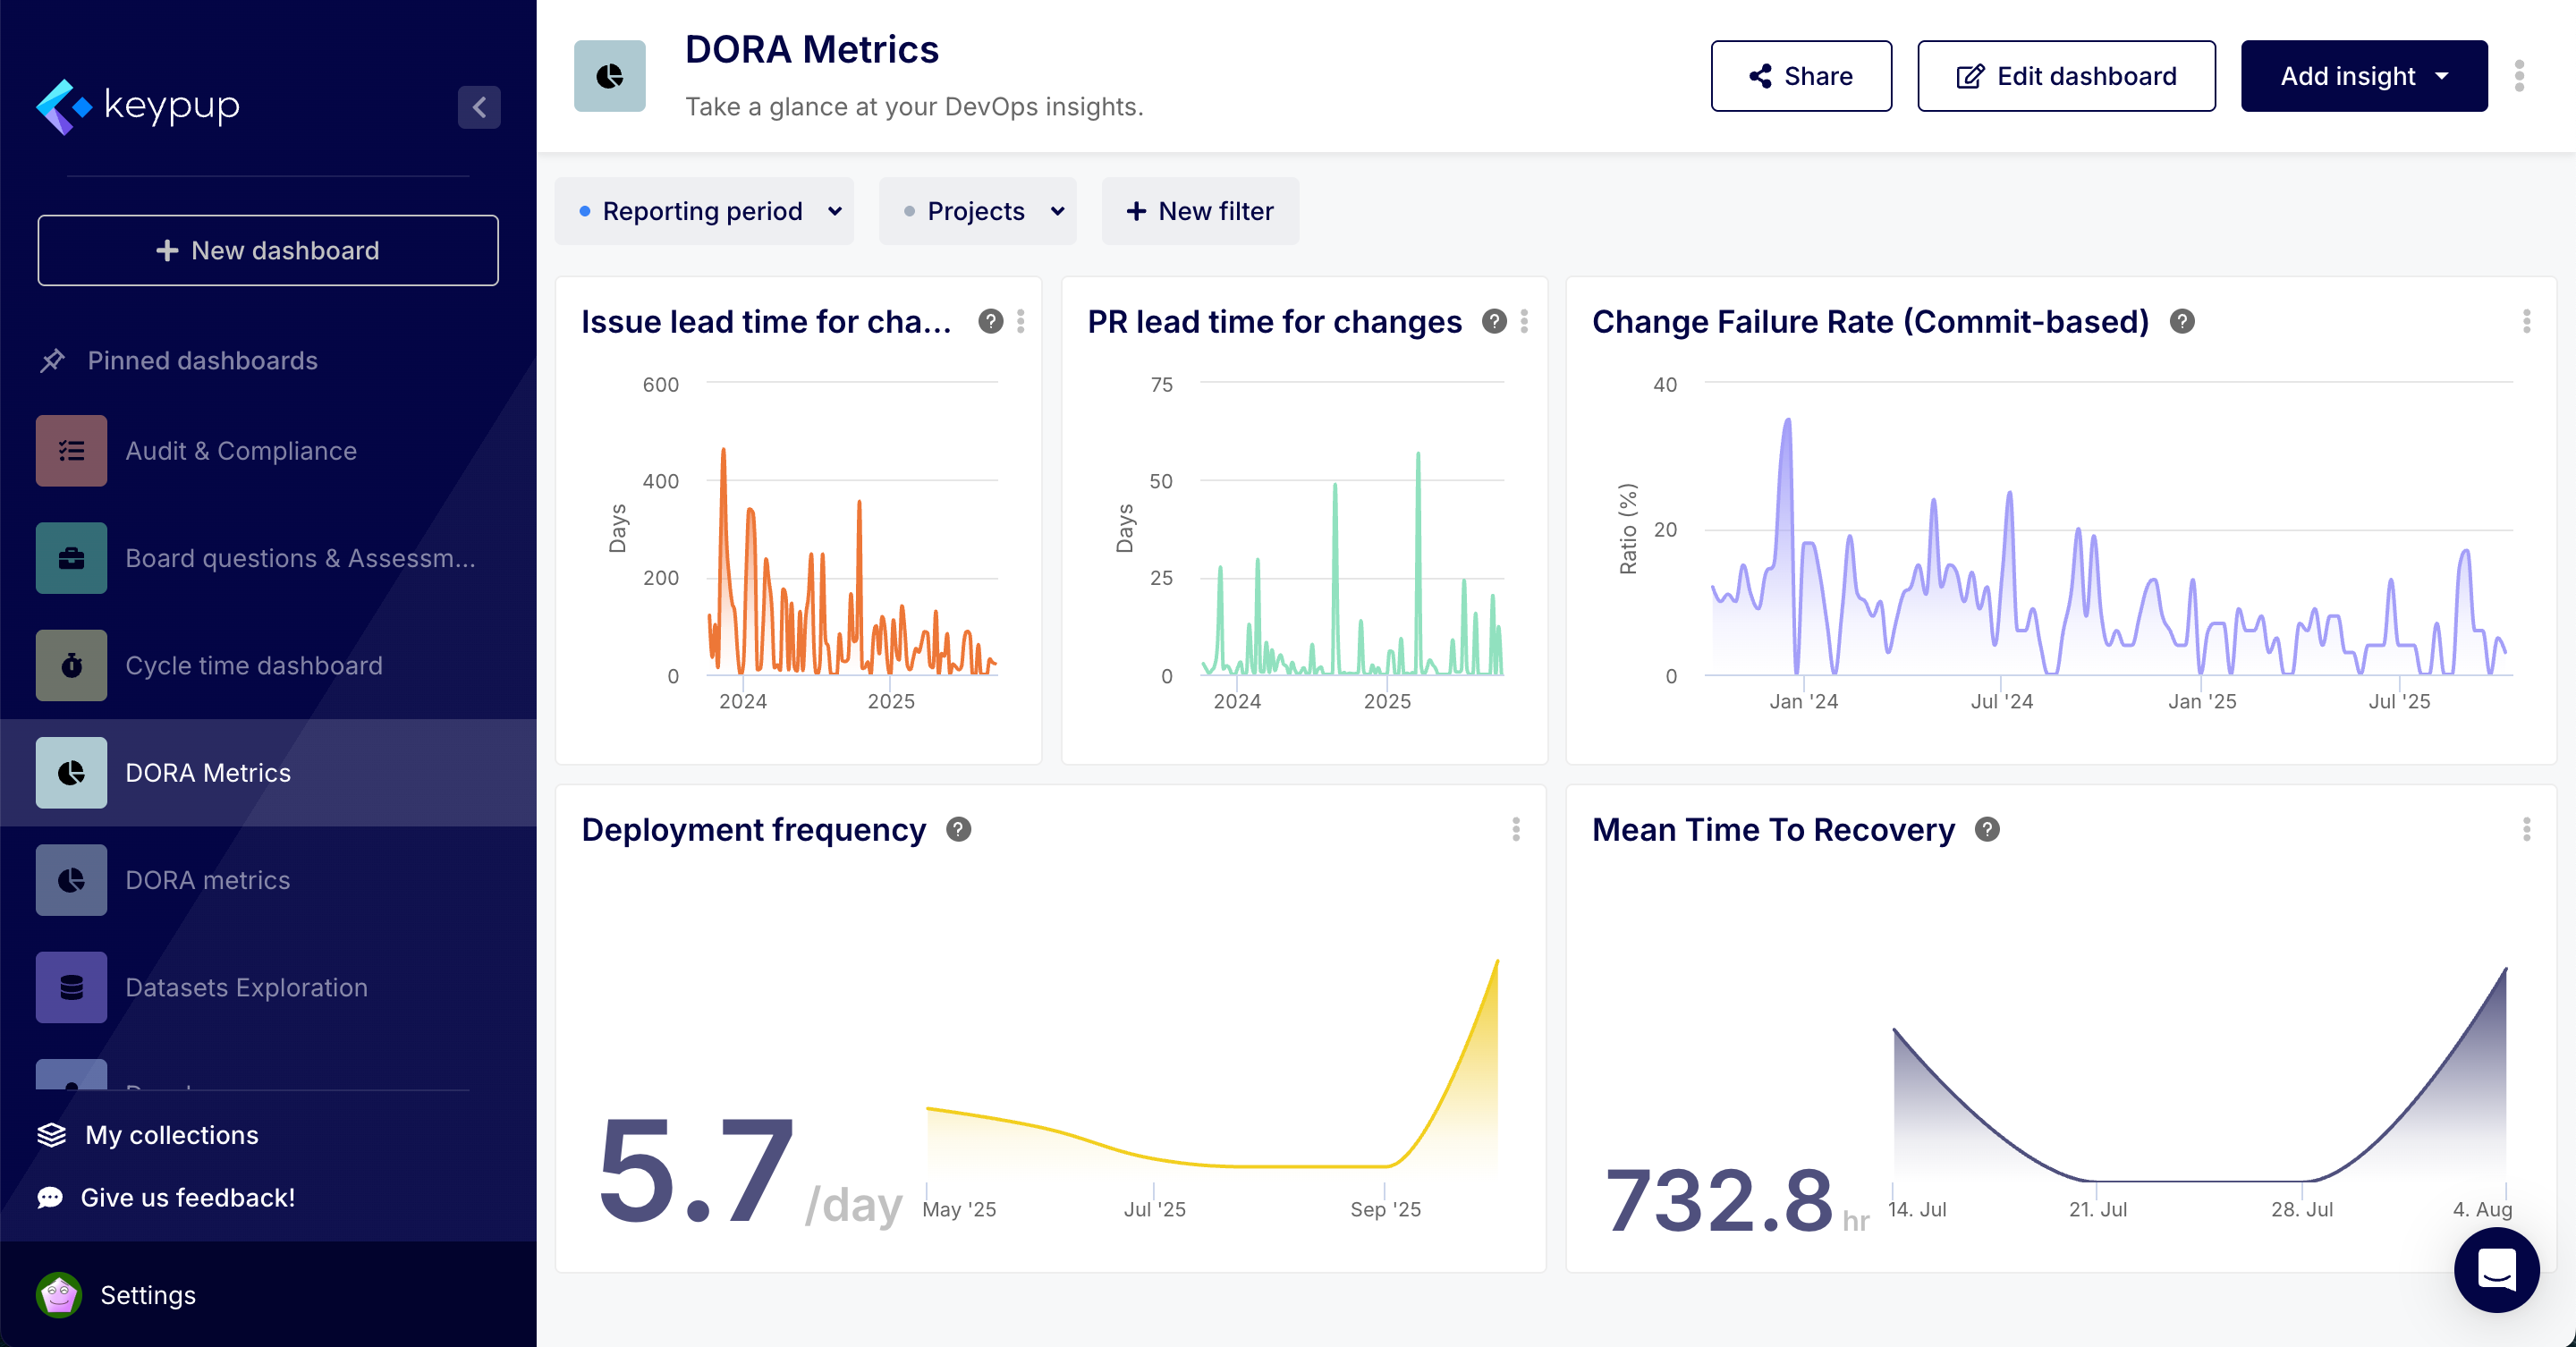Open My collections
Screen dimensions: 2576x1347
pos(170,1134)
